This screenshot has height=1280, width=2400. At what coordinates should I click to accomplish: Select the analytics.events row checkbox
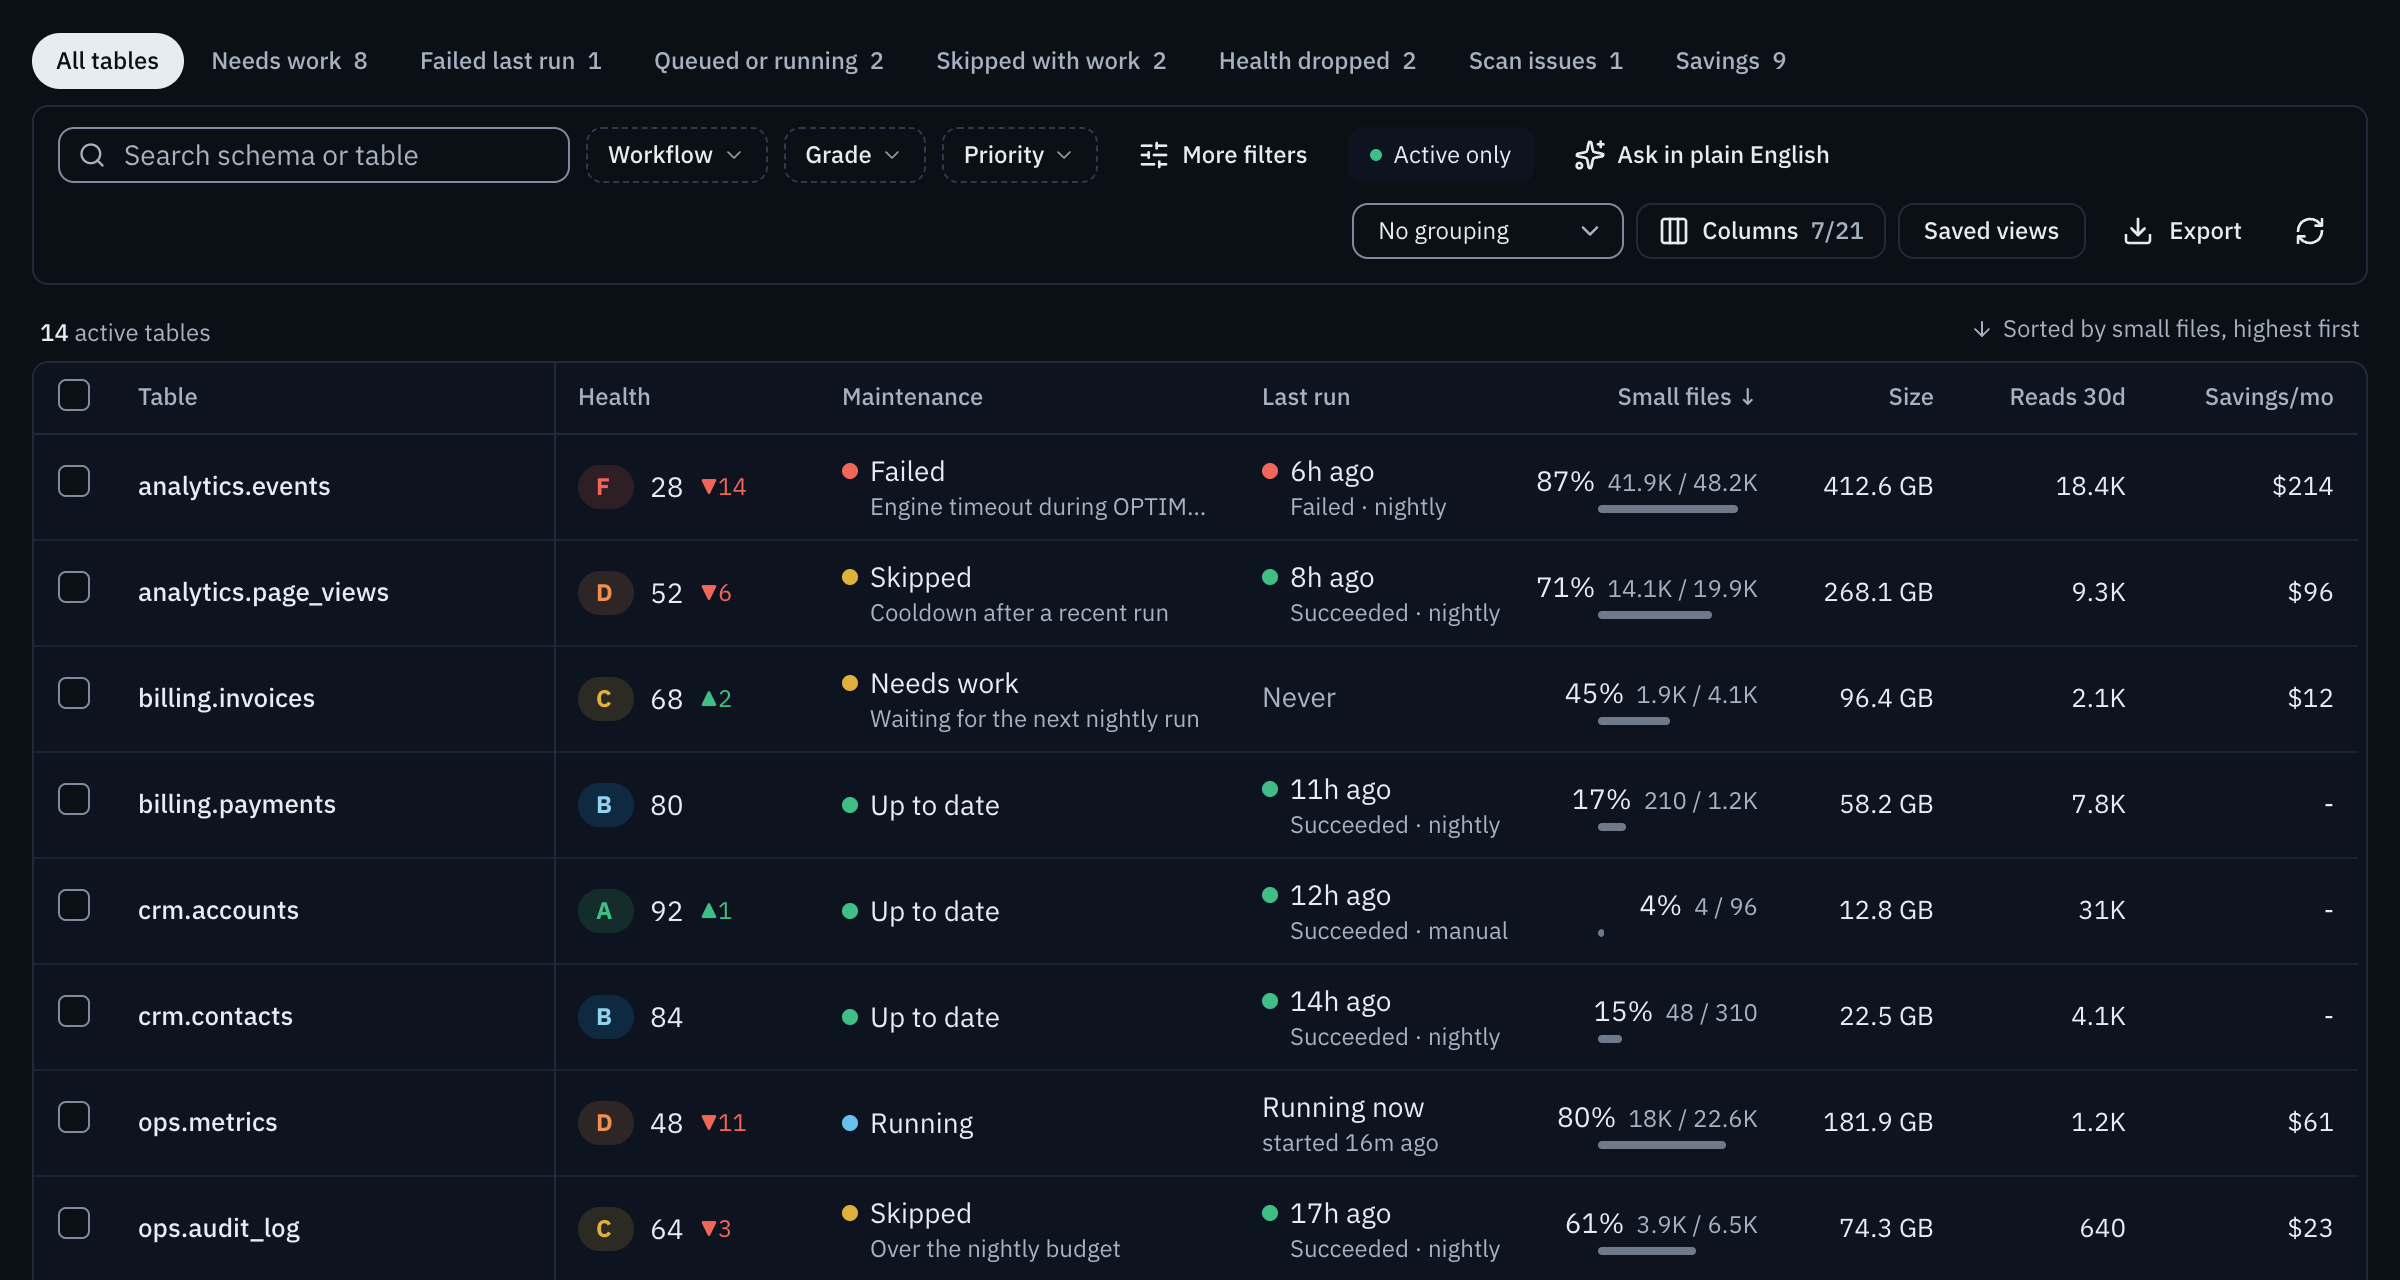pyautogui.click(x=74, y=481)
